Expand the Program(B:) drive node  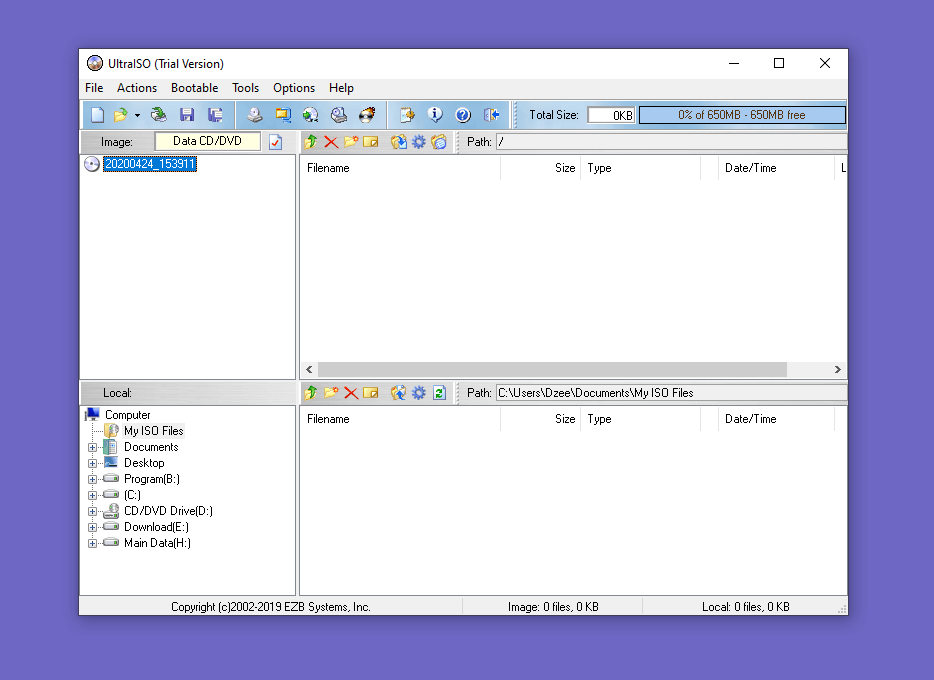(x=92, y=479)
